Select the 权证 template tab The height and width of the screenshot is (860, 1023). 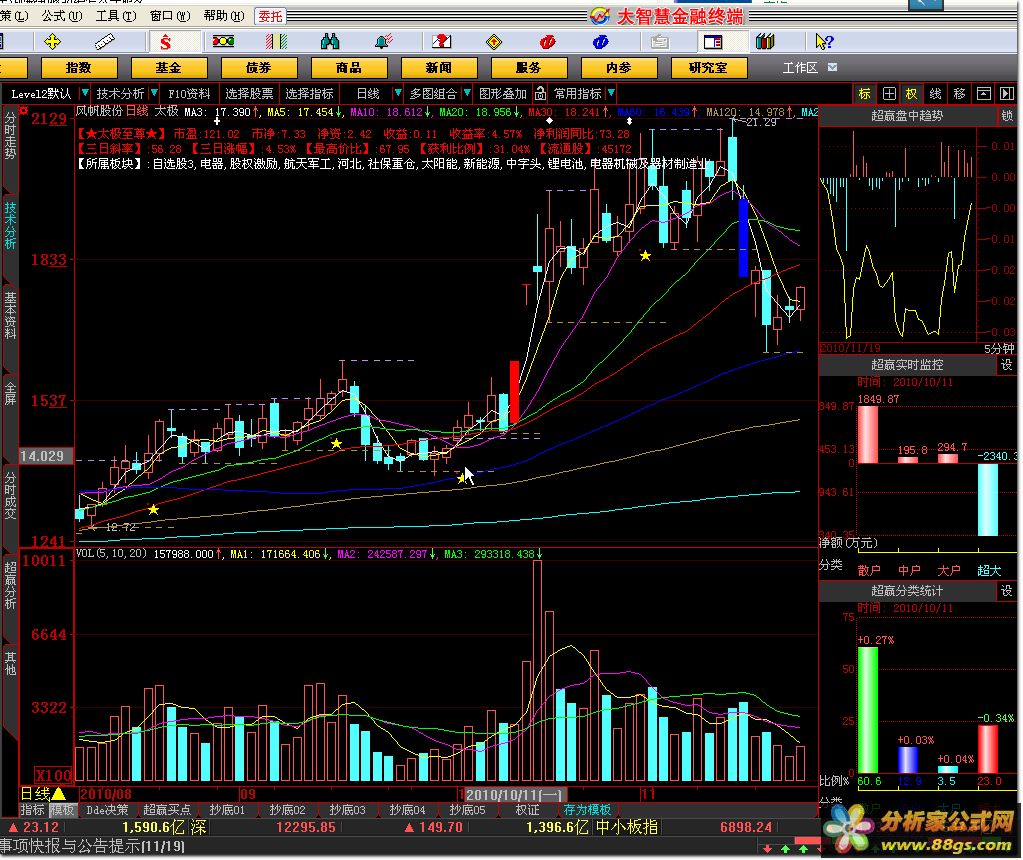pyautogui.click(x=527, y=810)
